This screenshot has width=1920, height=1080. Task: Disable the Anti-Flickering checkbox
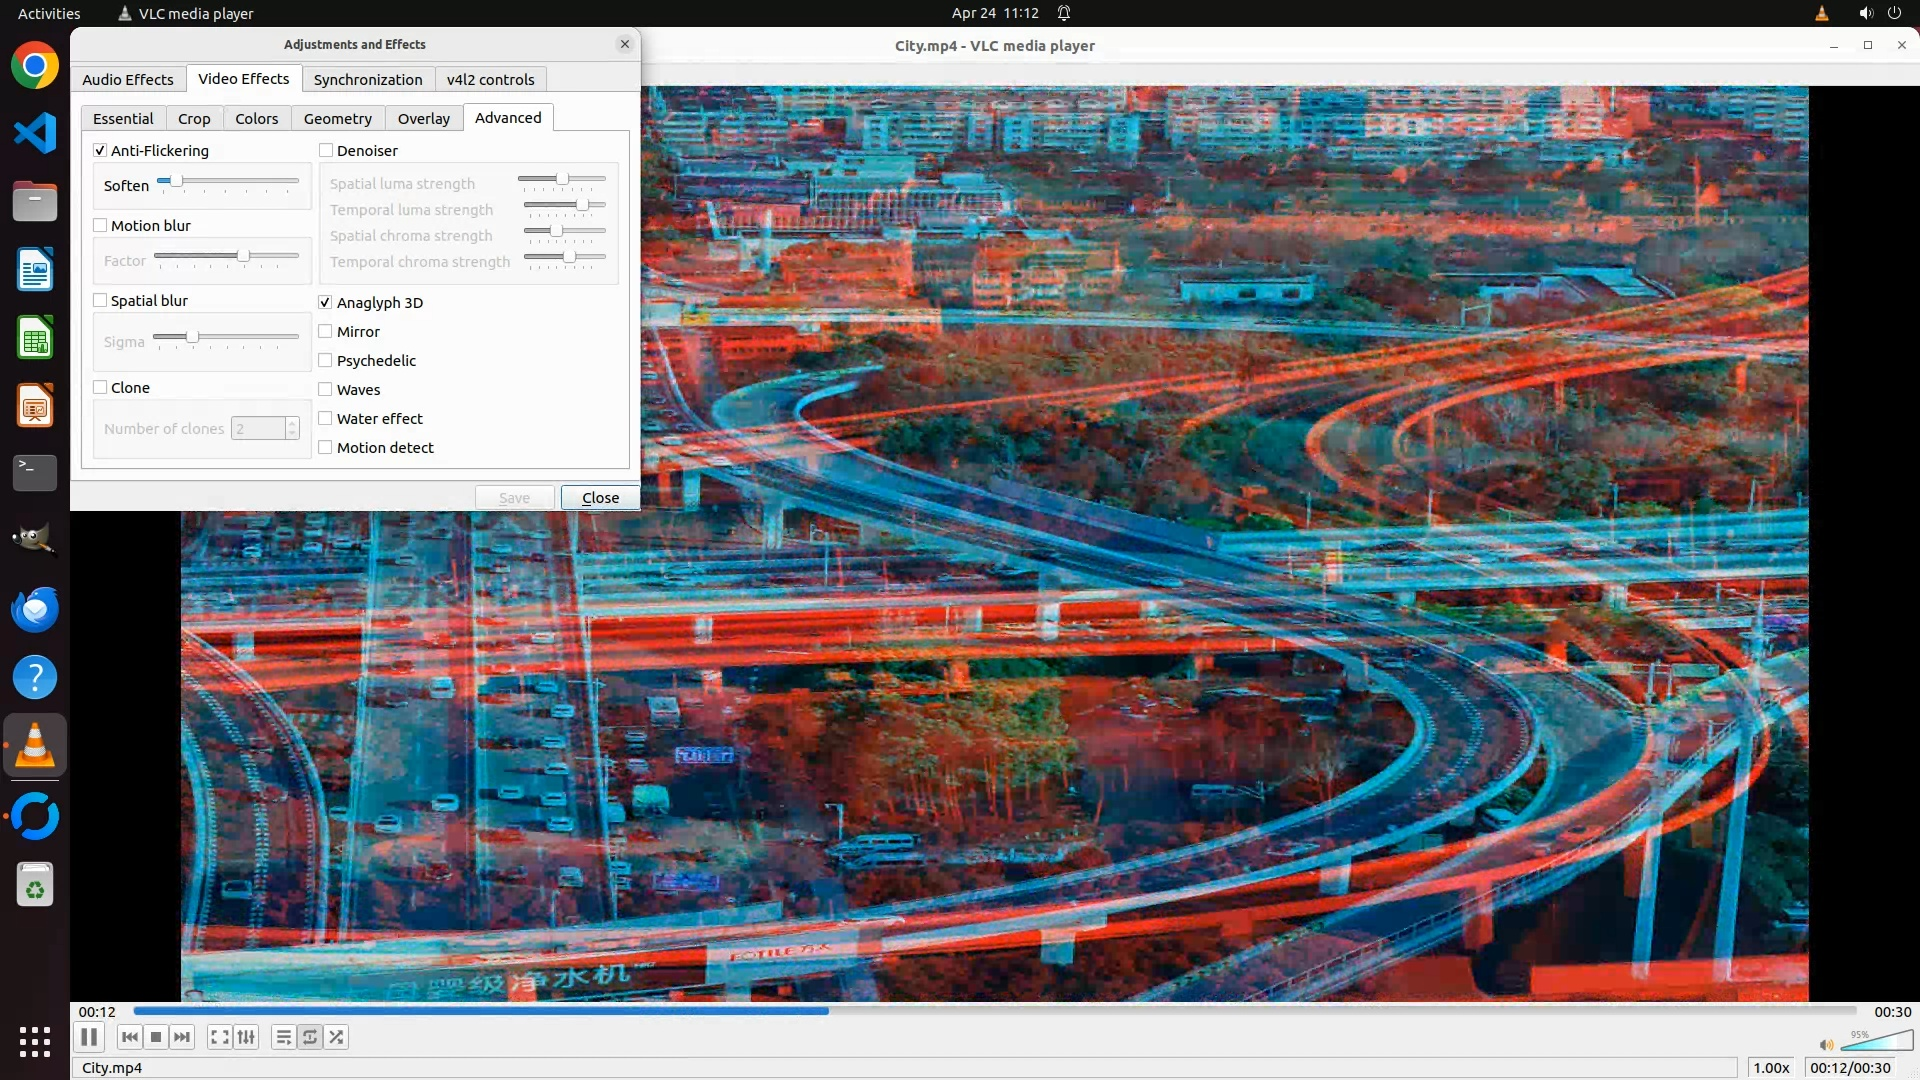pos(100,150)
